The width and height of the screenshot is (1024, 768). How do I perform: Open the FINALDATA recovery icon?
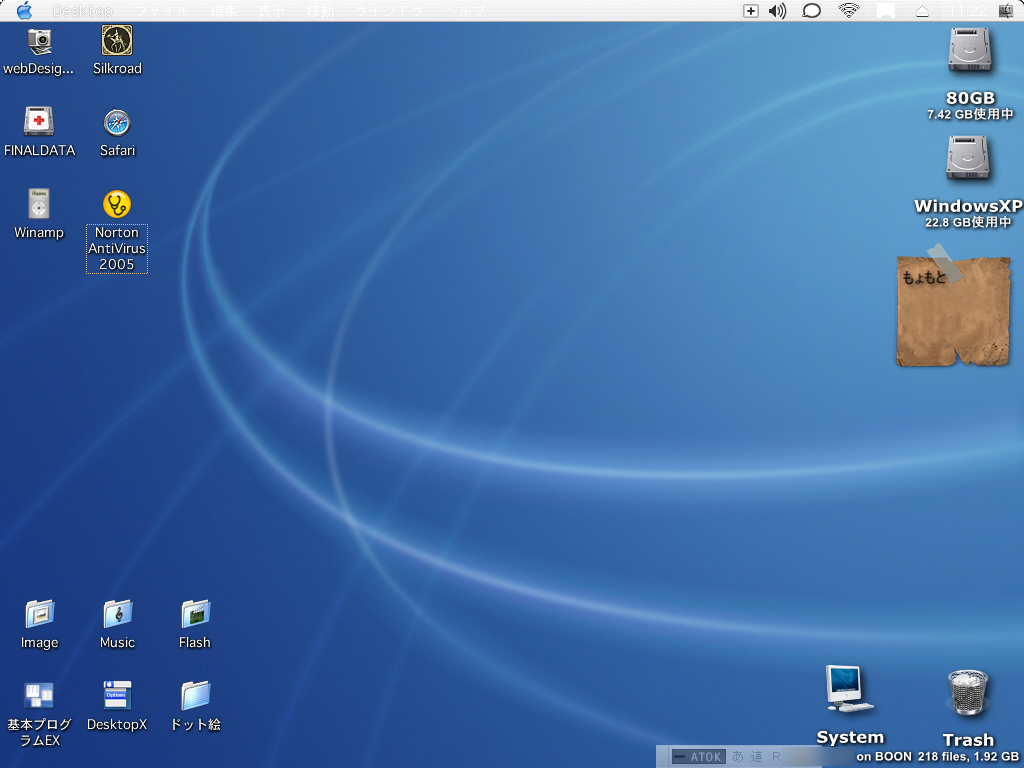[39, 121]
